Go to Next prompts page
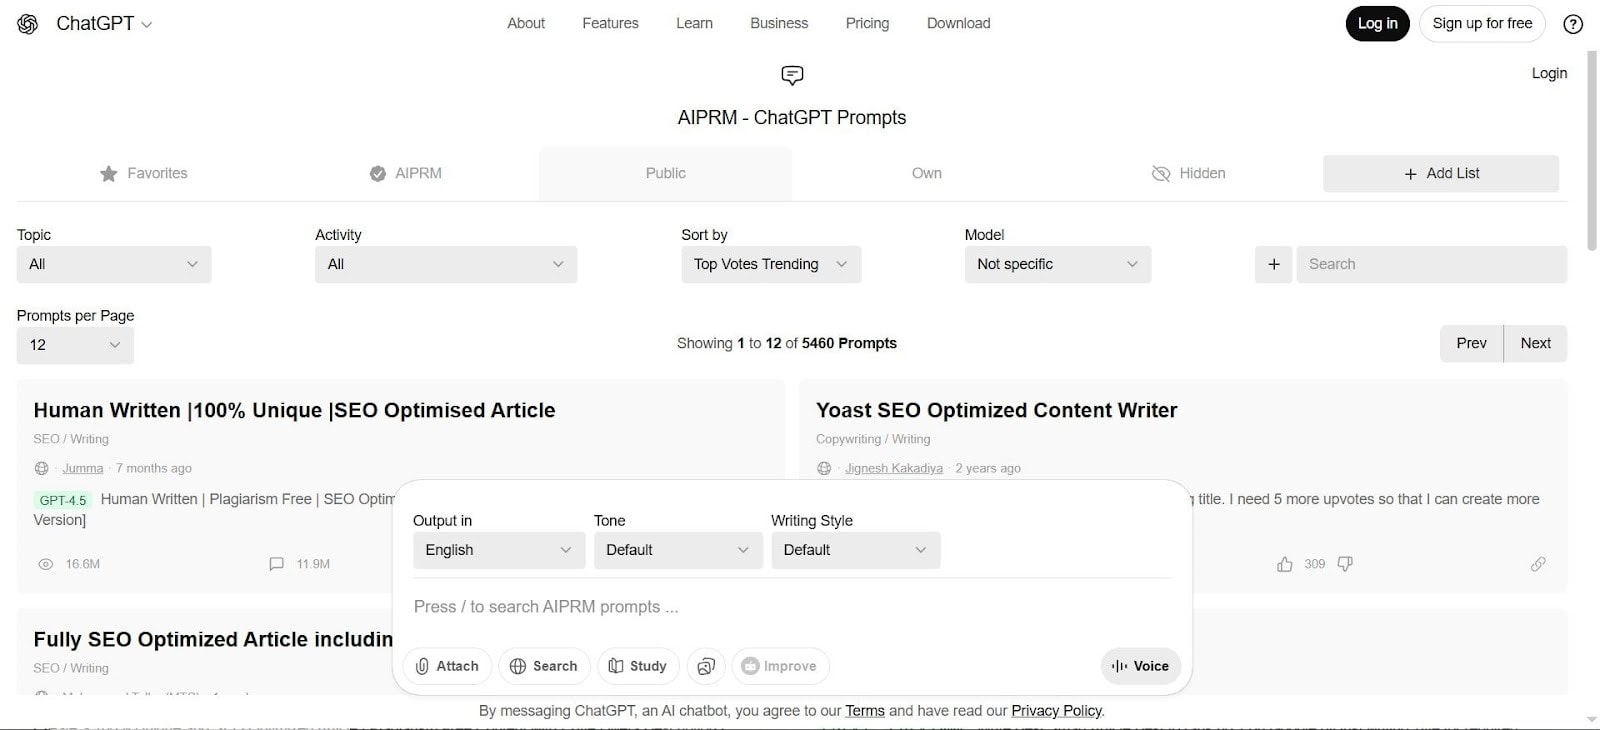 coord(1535,343)
